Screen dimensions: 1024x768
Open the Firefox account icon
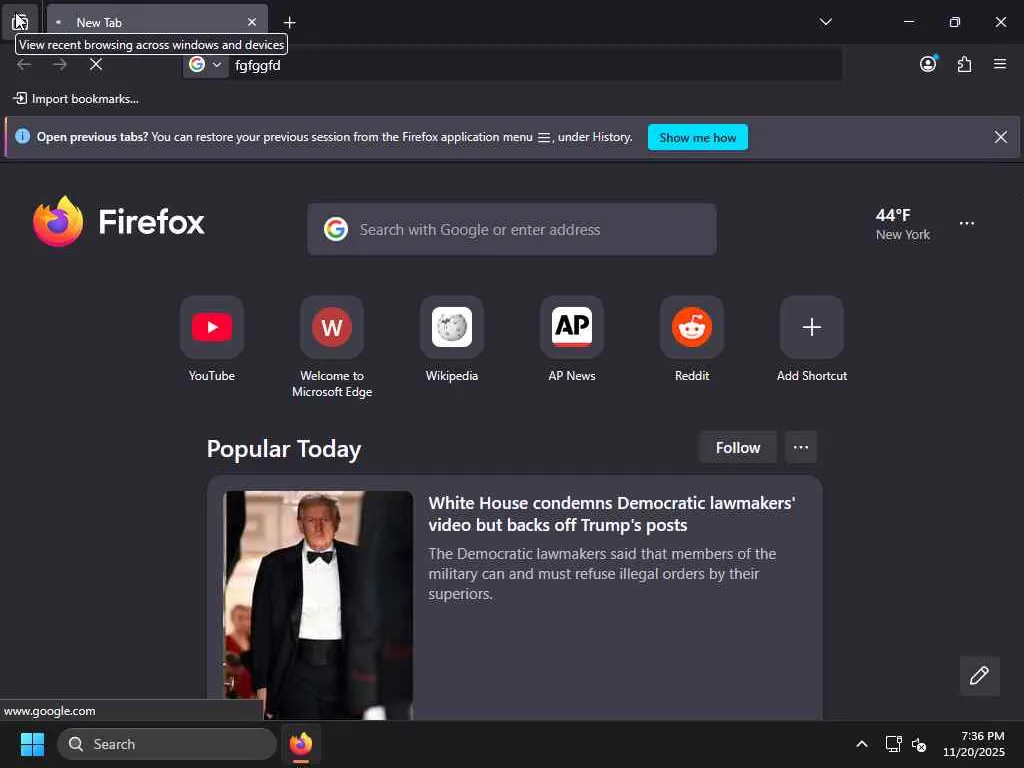(928, 64)
